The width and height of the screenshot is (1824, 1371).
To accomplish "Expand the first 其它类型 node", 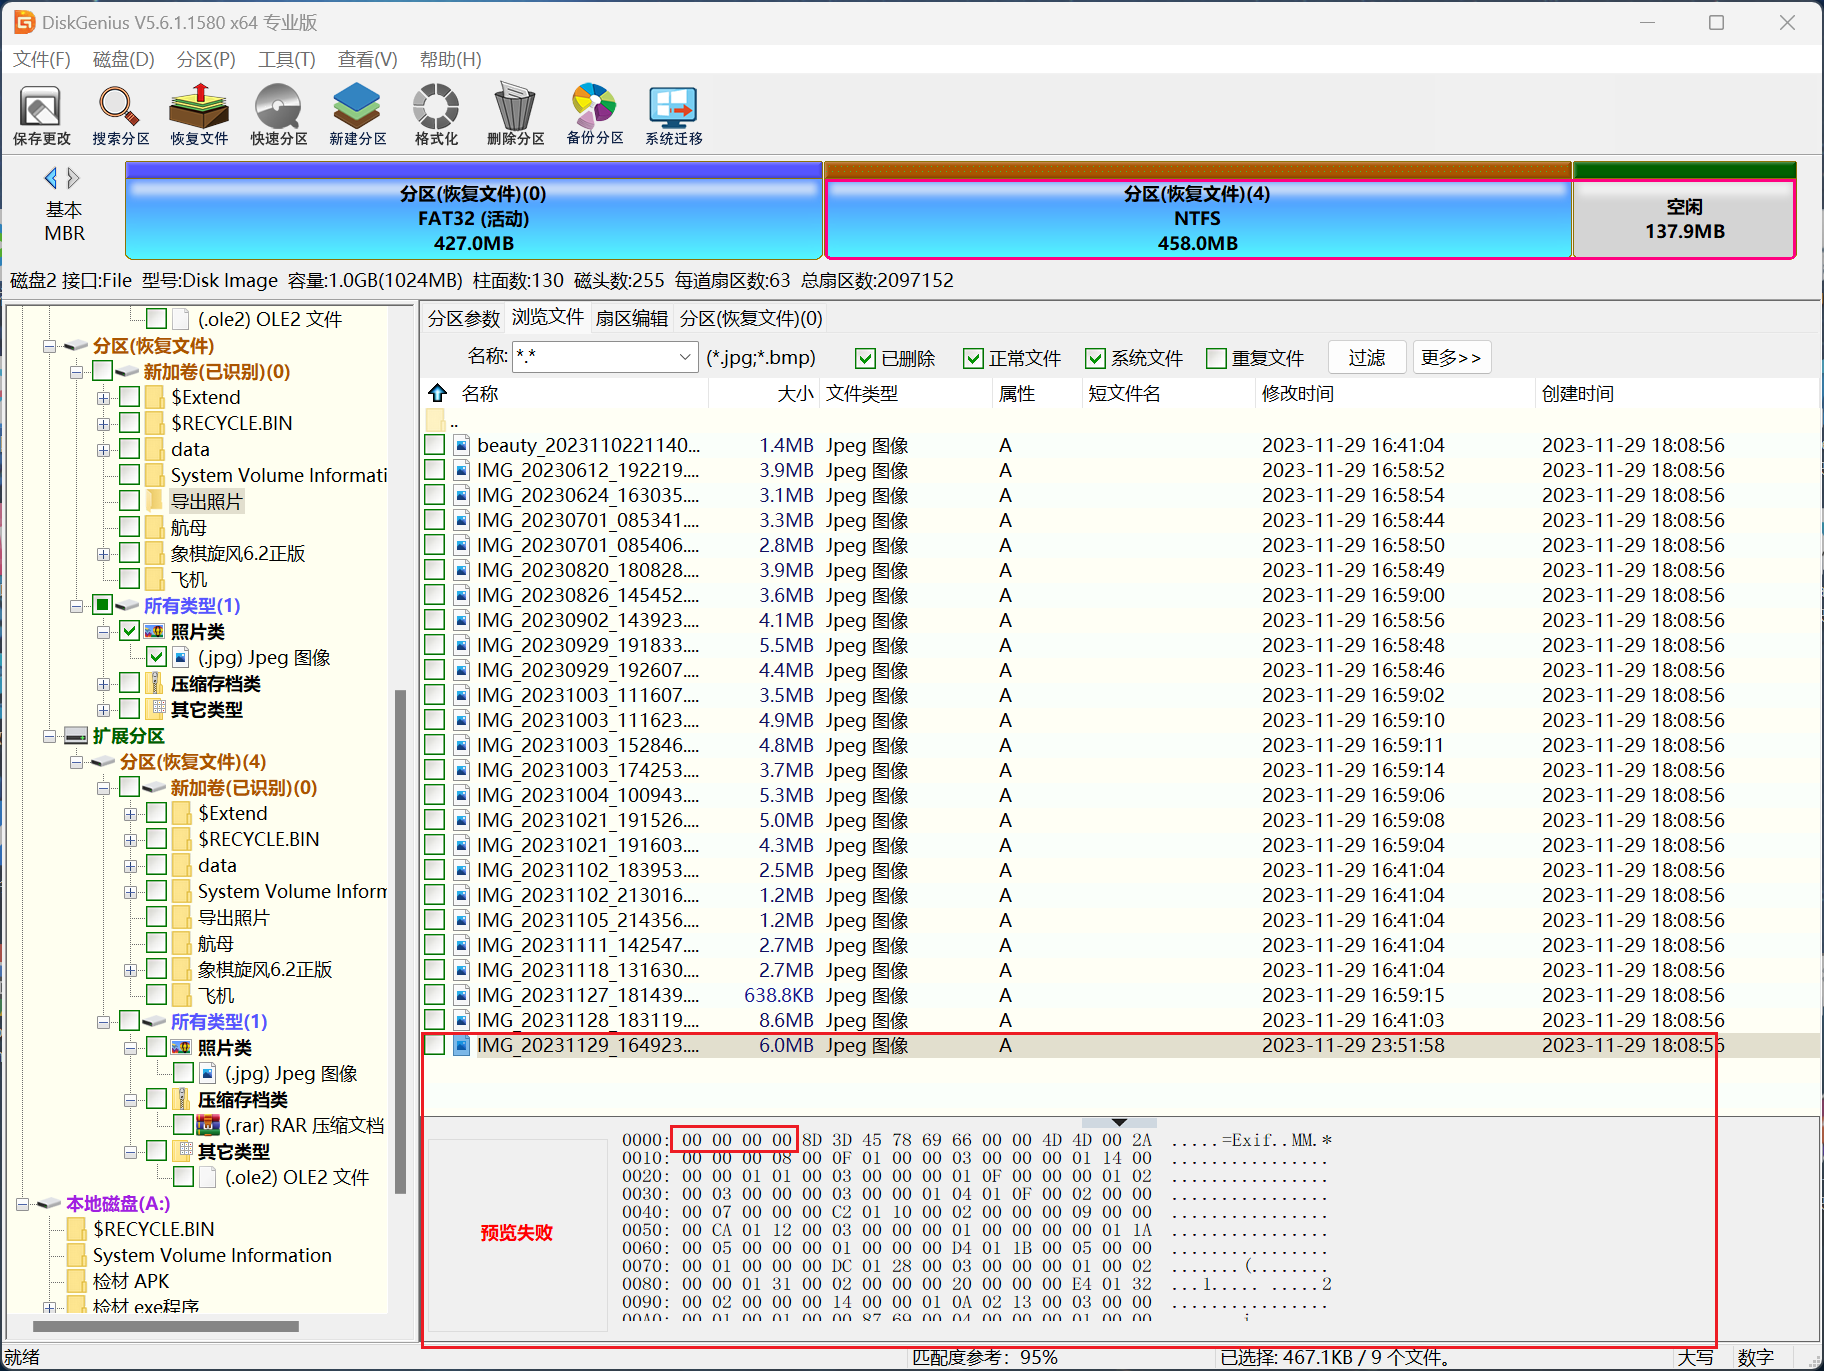I will pyautogui.click(x=103, y=710).
